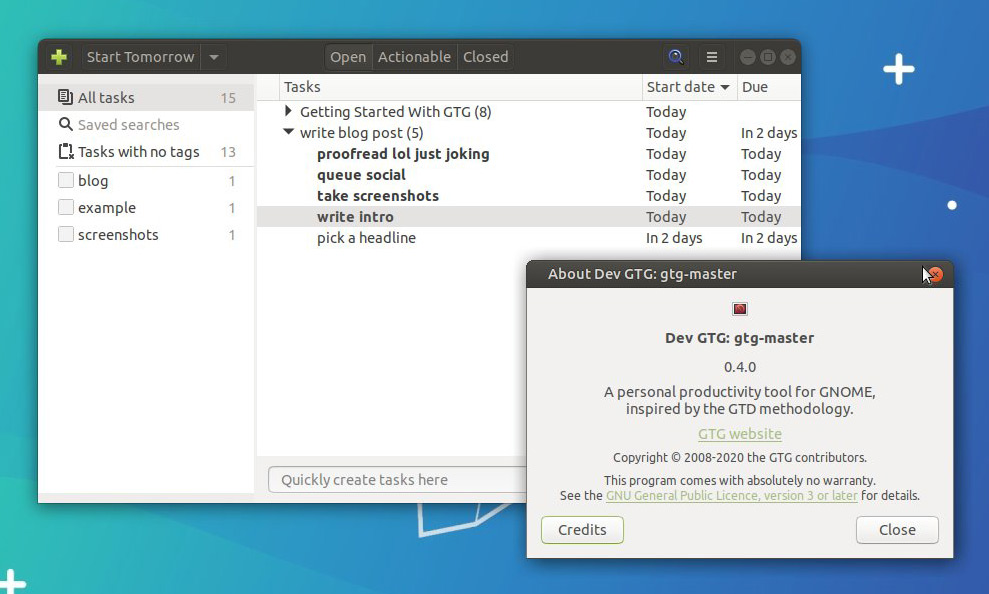Sort by Start date column header
Viewport: 989px width, 594px height.
[x=688, y=87]
